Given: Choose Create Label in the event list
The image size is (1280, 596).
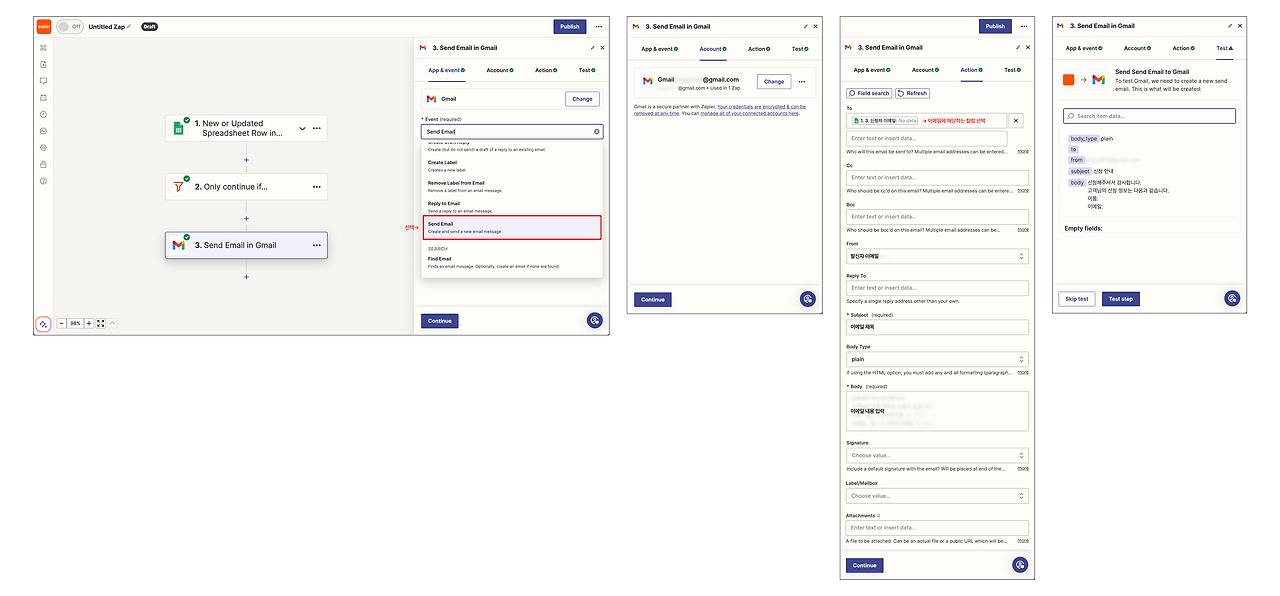Looking at the screenshot, I should (x=512, y=165).
